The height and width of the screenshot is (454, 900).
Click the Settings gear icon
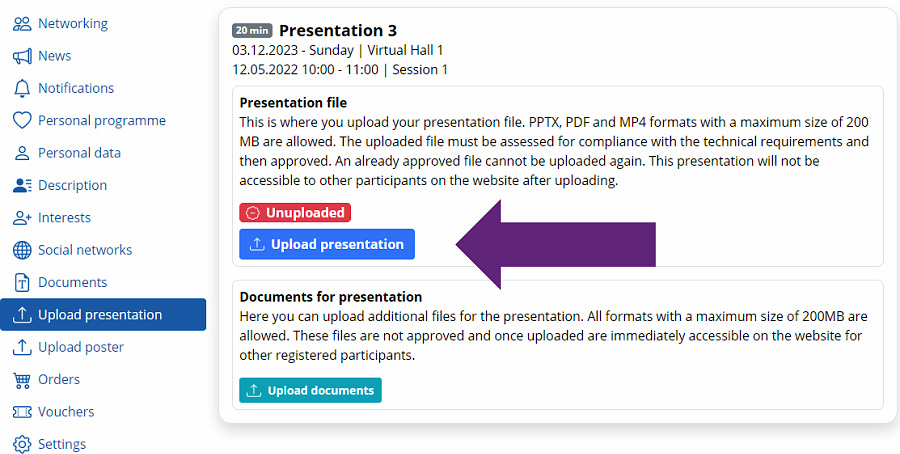[22, 444]
